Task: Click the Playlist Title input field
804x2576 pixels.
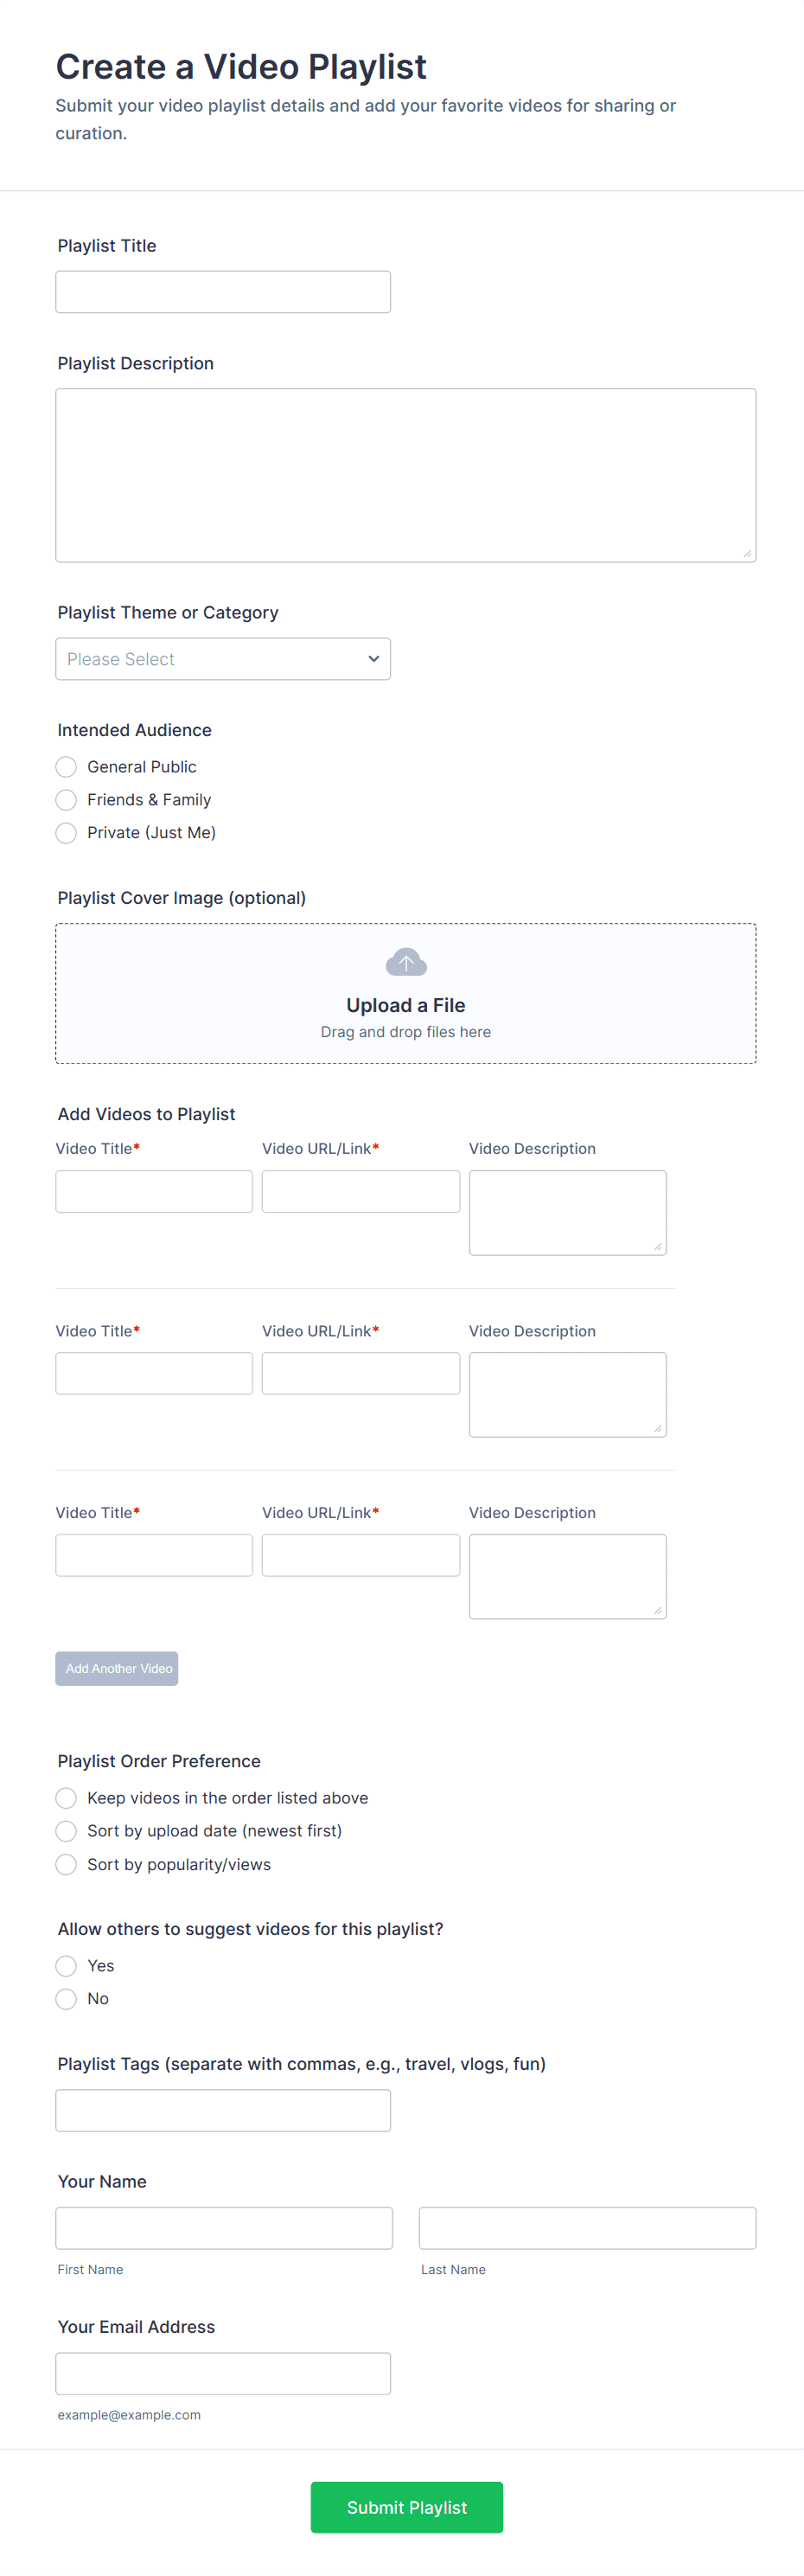Action: (222, 292)
